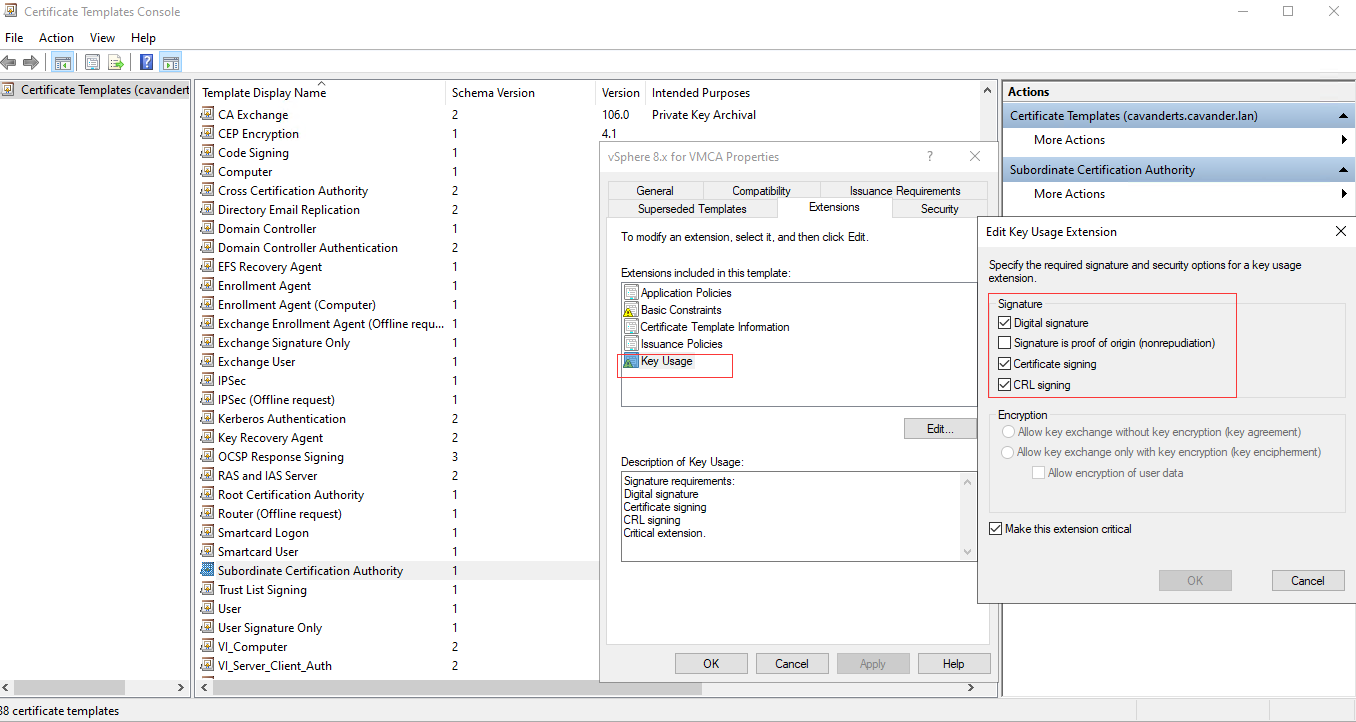This screenshot has width=1356, height=722.
Task: Click OK in vSphere properties dialog
Action: click(x=711, y=664)
